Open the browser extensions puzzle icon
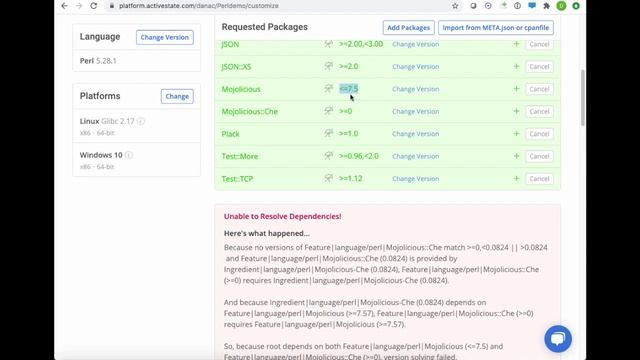 coord(547,6)
